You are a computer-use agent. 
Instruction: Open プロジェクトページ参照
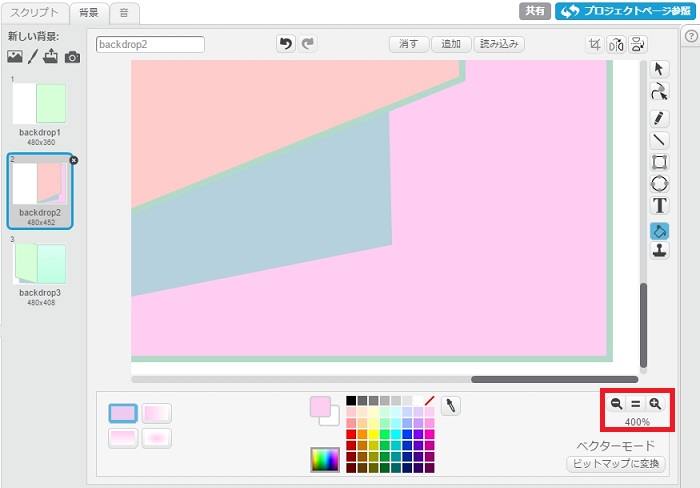[x=625, y=11]
